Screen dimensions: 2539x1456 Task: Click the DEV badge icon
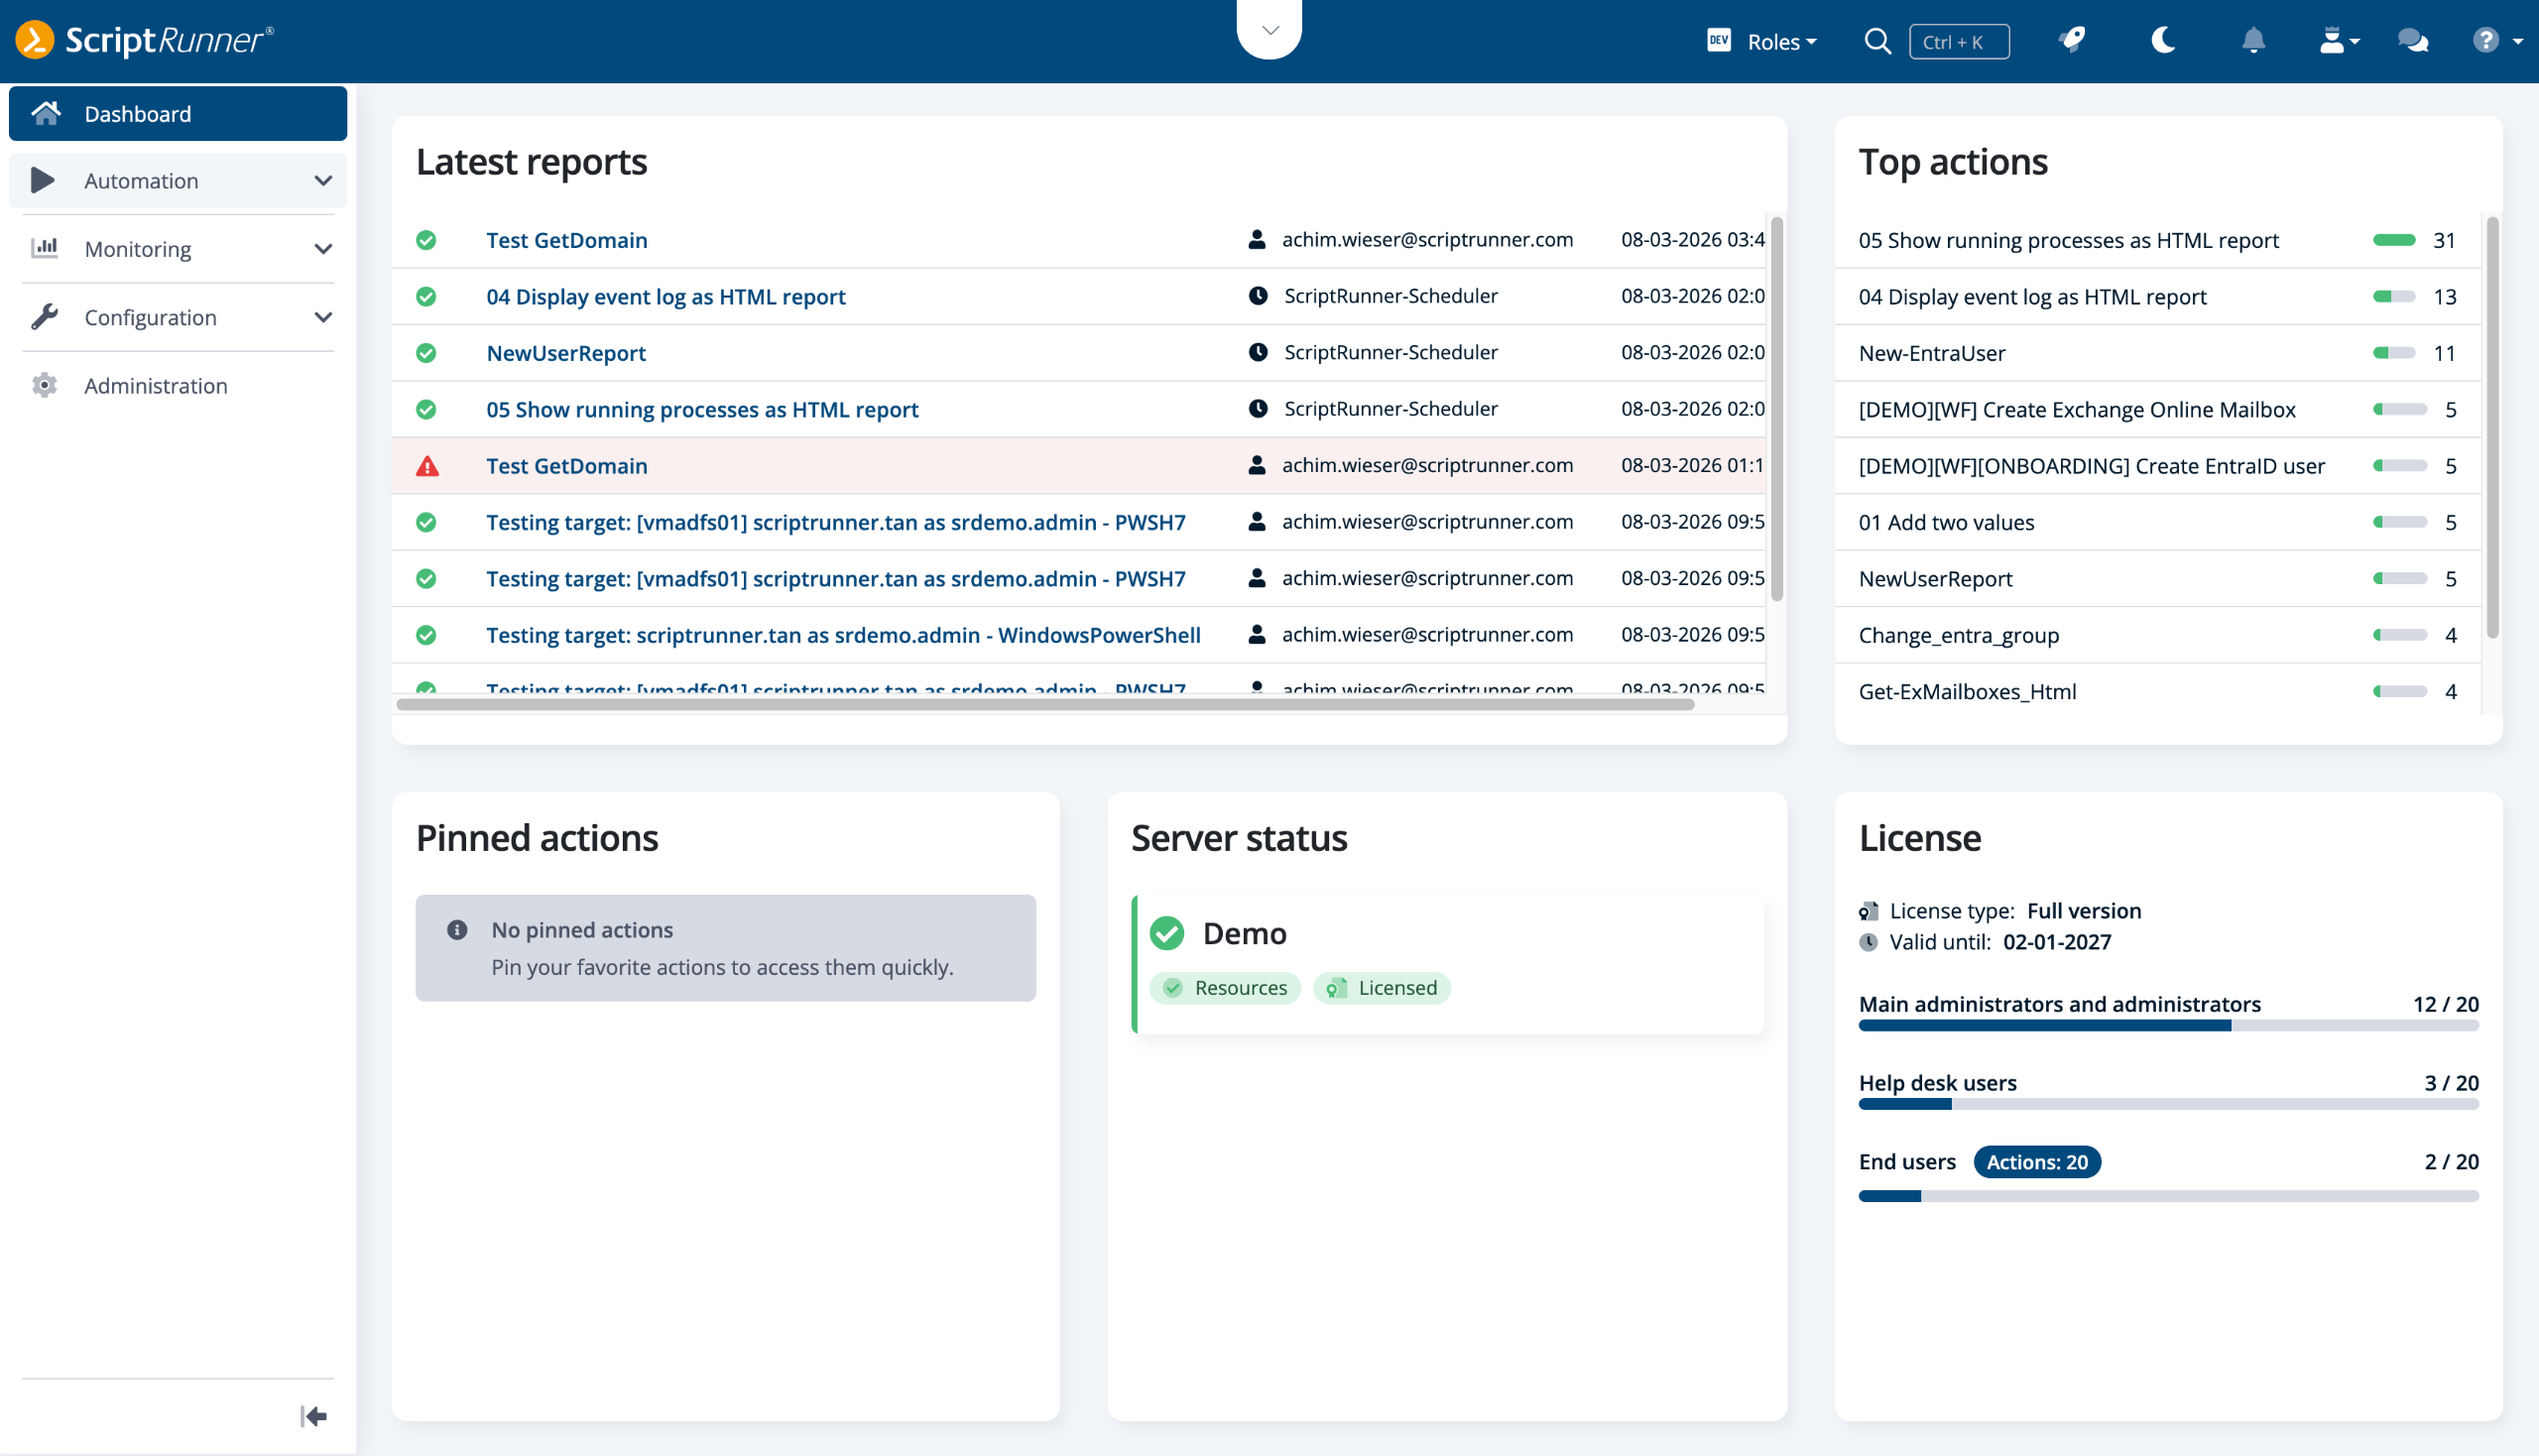tap(1719, 40)
